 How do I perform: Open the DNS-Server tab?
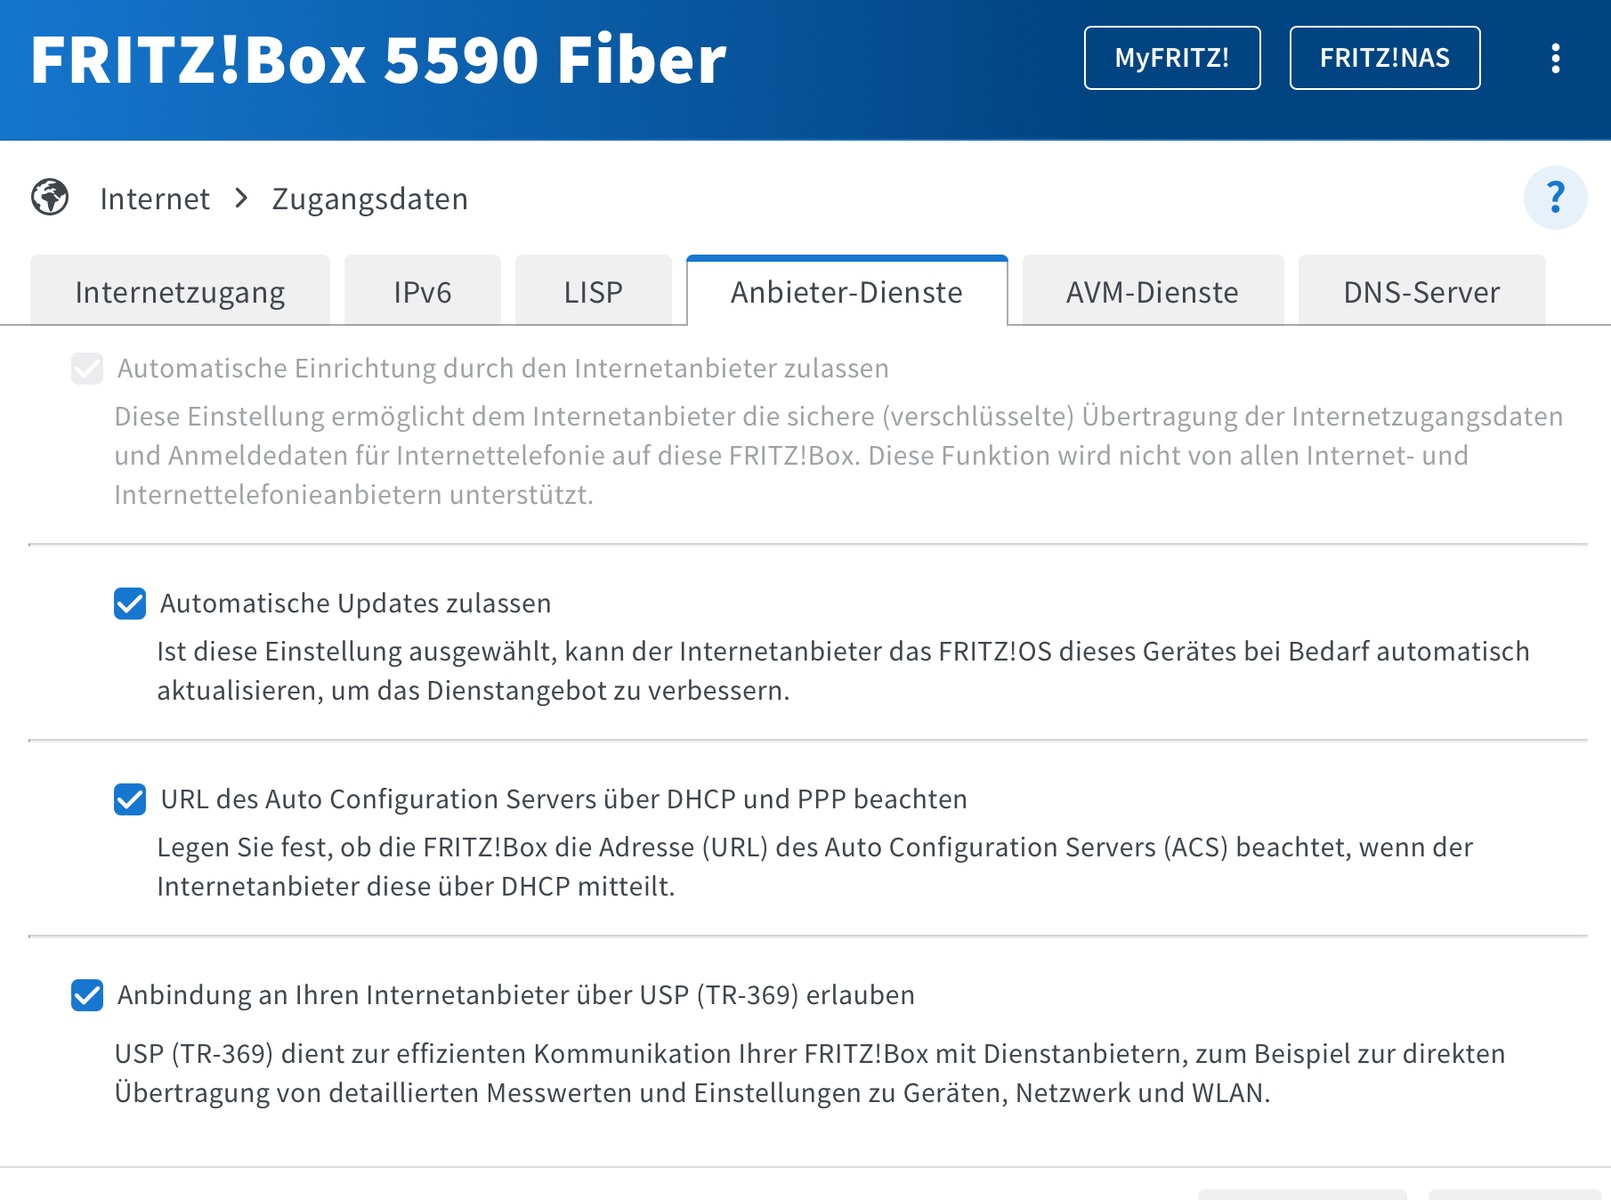click(x=1421, y=291)
